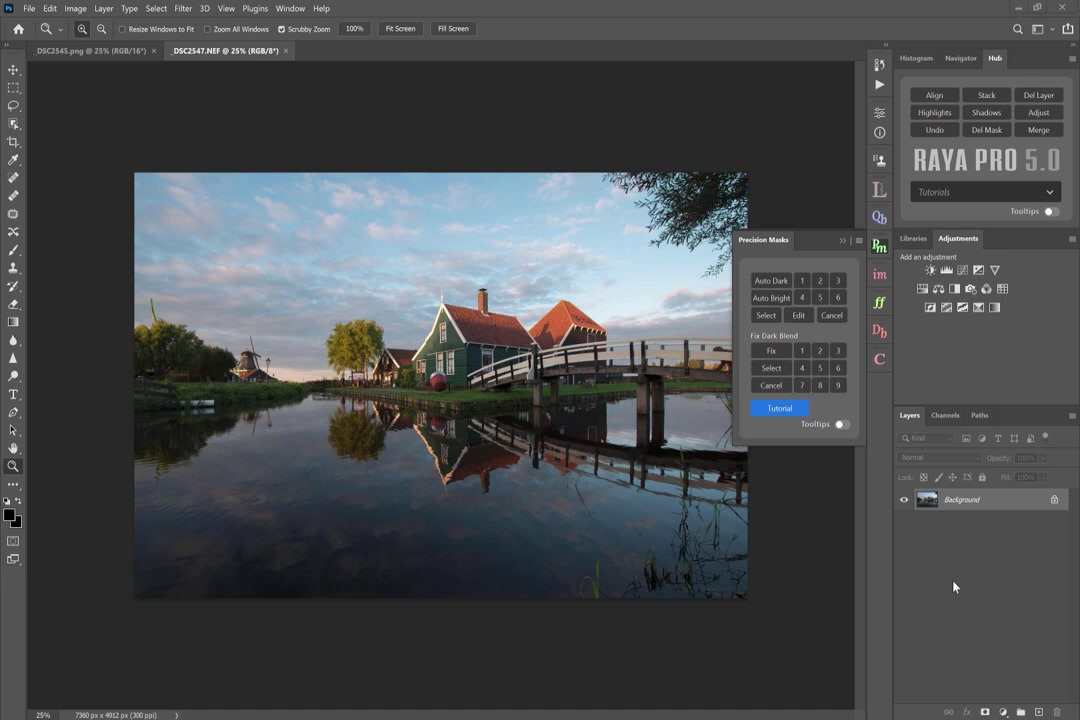Switch to the Channels tab
Viewport: 1080px width, 720px height.
[944, 415]
